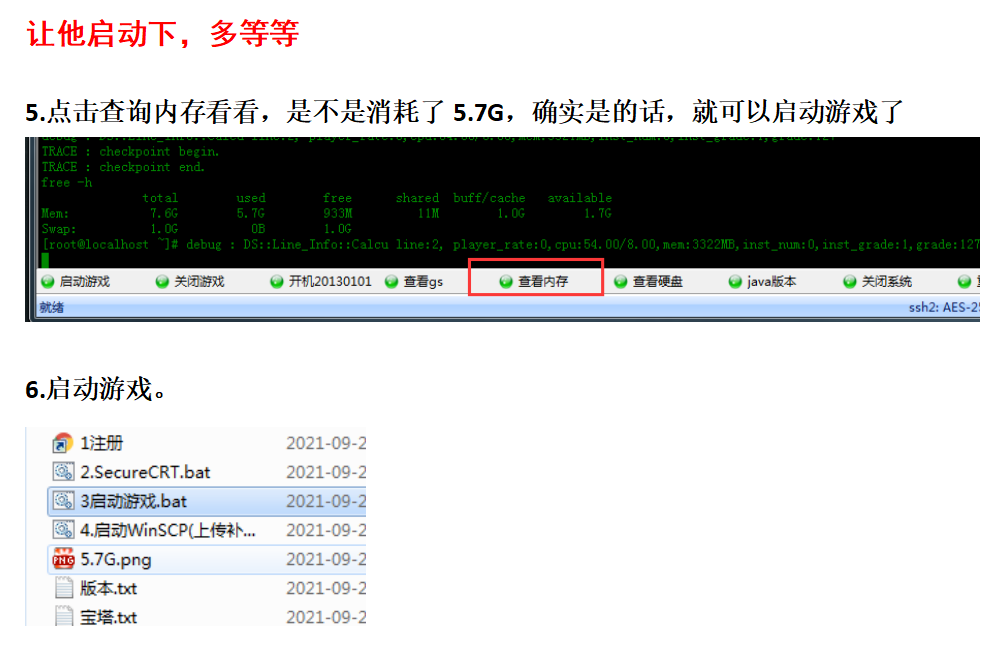1004x647 pixels.
Task: Click the red-highlighted 查看内存 button
Action: (x=536, y=281)
